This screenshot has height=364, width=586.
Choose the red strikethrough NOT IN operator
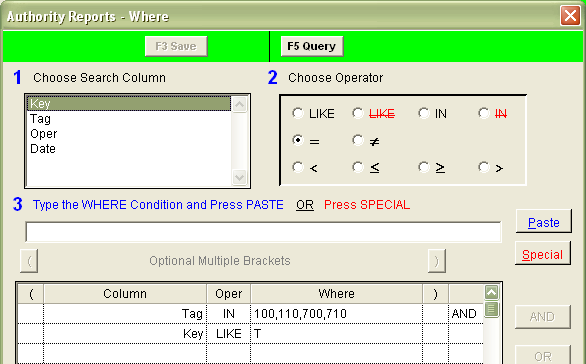point(484,113)
